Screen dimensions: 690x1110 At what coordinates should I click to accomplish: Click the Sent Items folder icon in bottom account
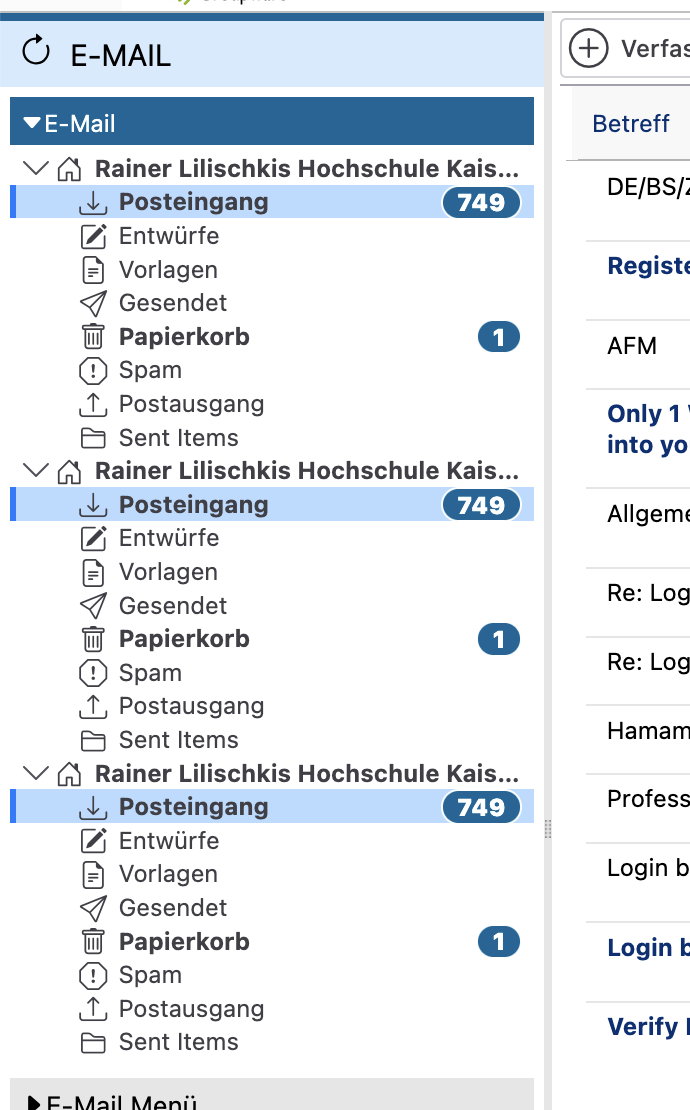pyautogui.click(x=93, y=1043)
